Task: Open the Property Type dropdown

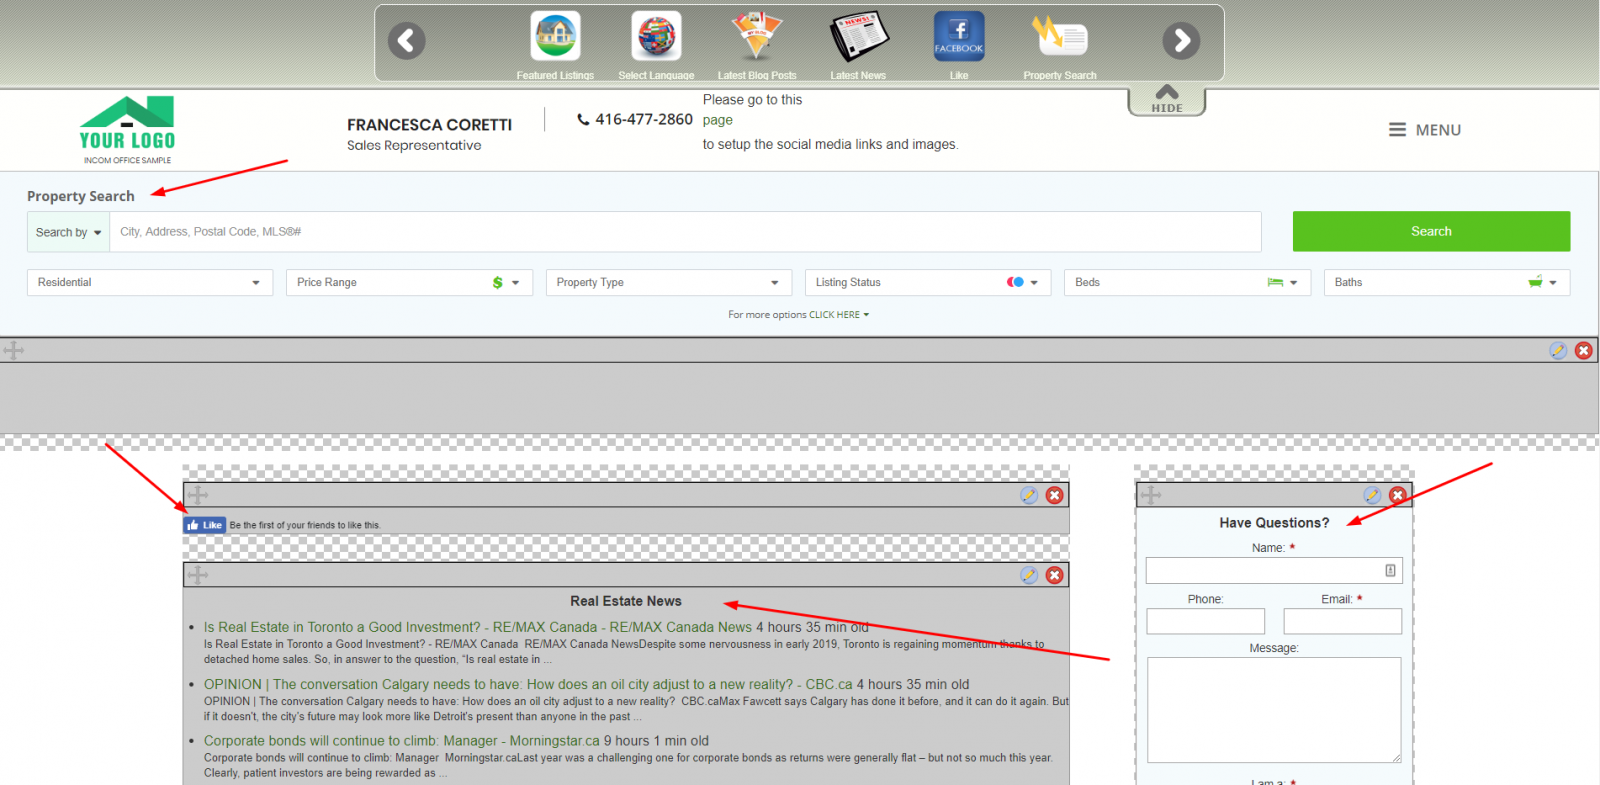Action: [667, 283]
